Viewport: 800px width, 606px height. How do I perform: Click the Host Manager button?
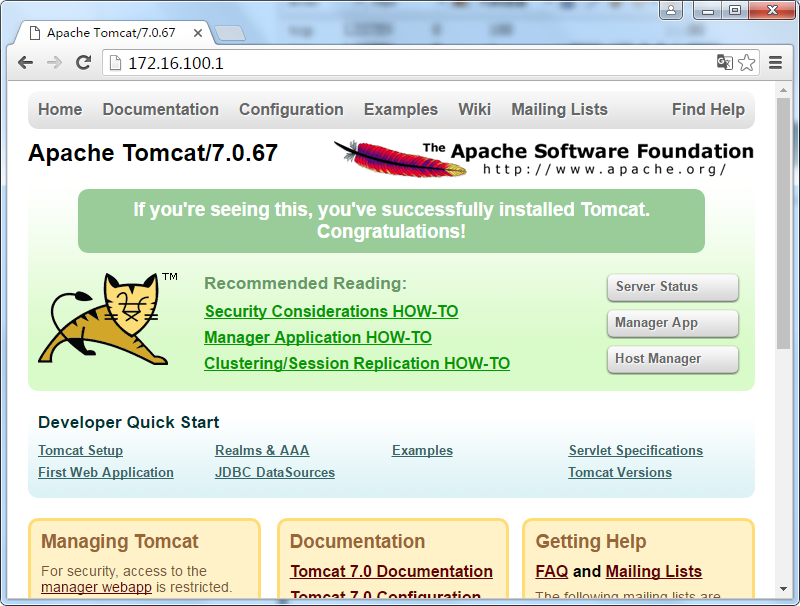pyautogui.click(x=672, y=360)
